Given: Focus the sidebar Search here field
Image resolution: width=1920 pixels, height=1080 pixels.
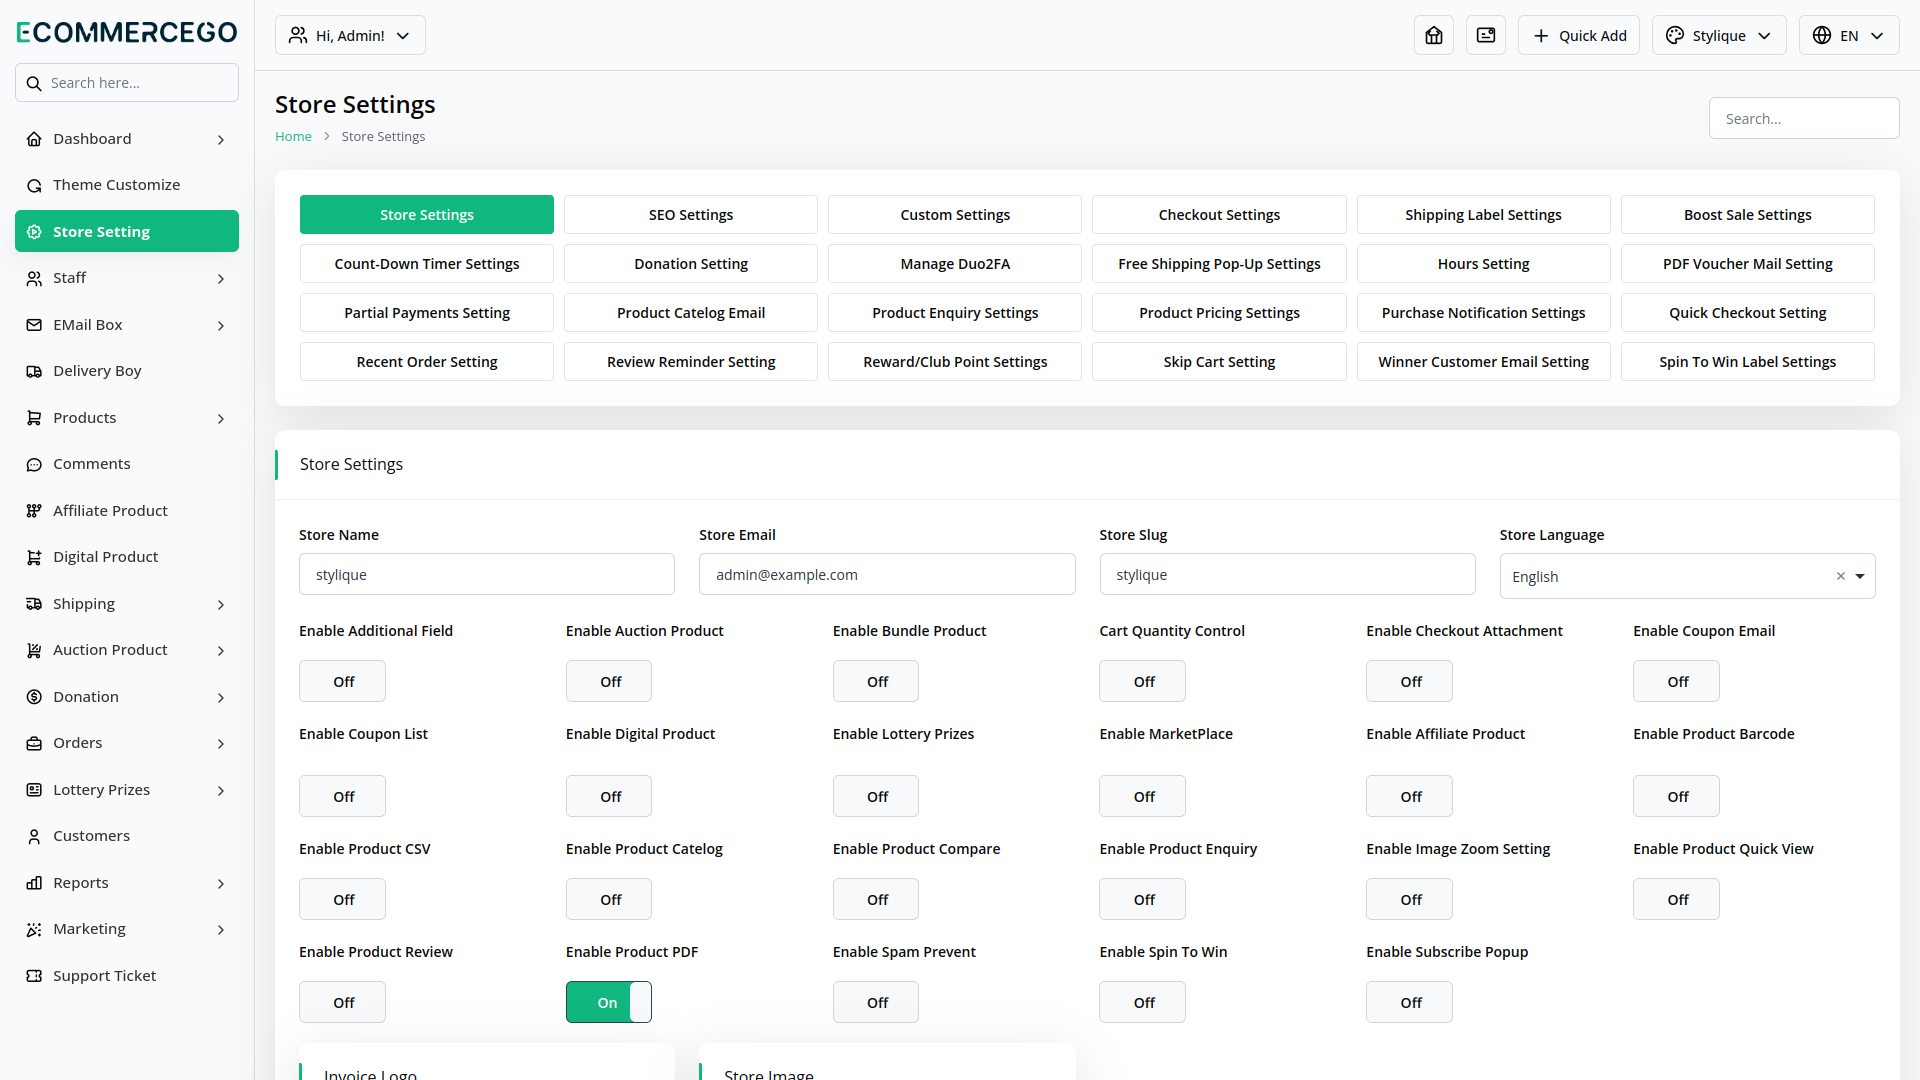Looking at the screenshot, I should pos(127,83).
